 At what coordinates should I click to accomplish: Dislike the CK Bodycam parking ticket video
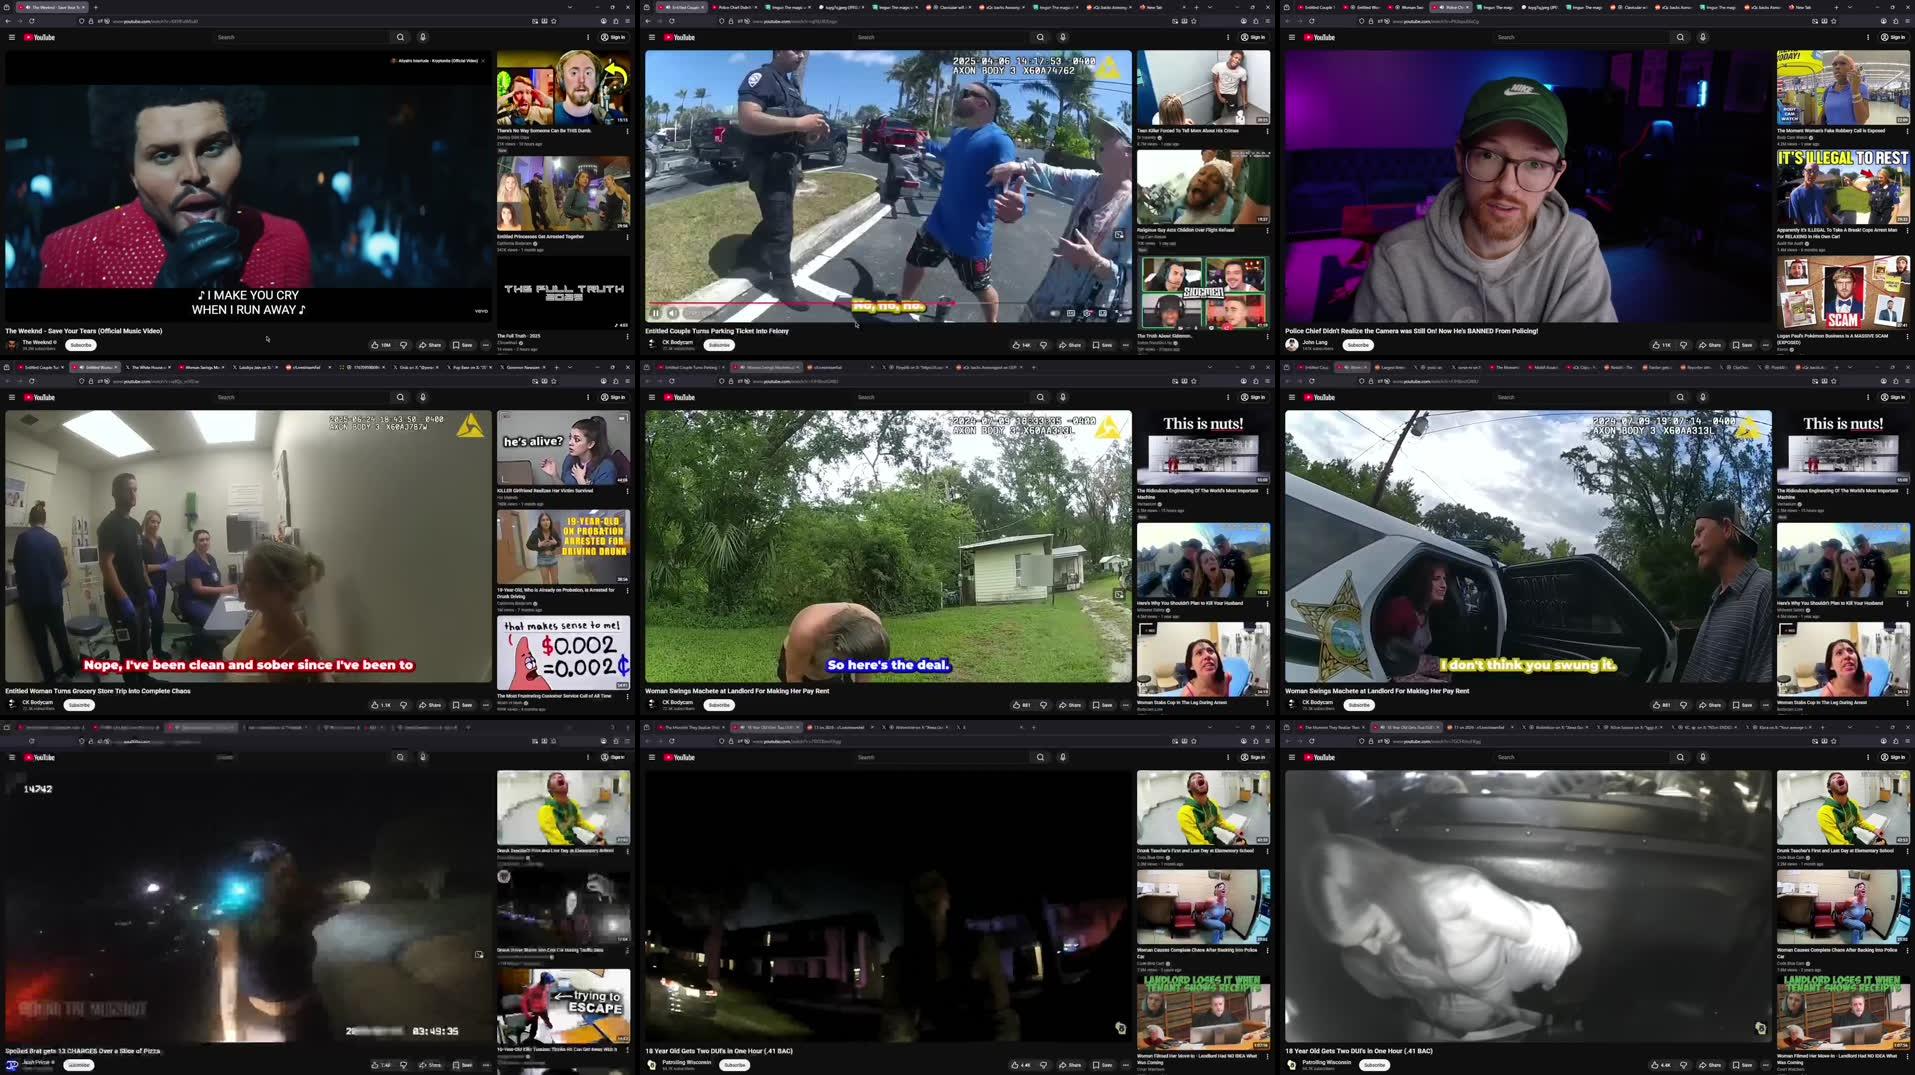(1043, 345)
